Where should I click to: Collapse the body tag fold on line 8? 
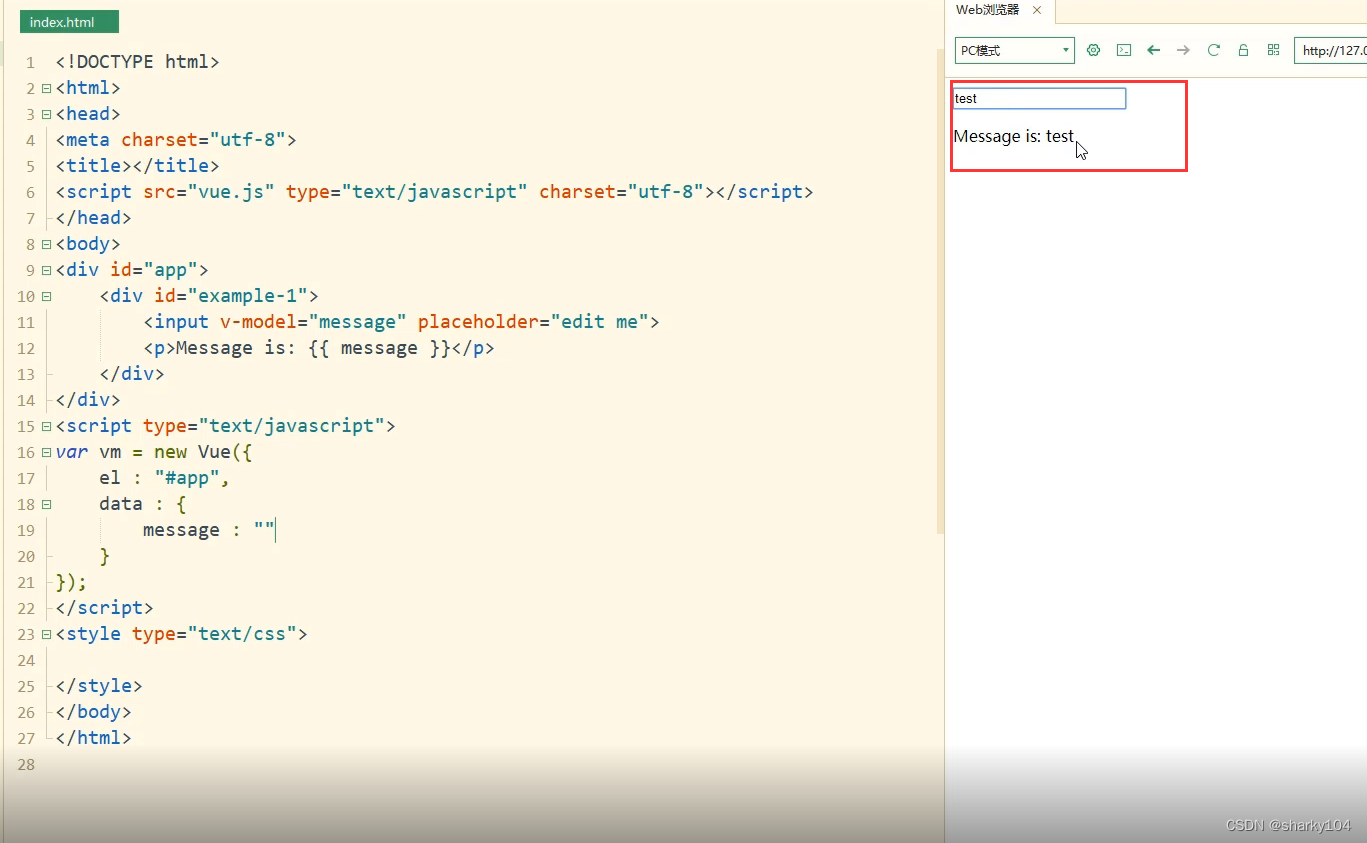[x=46, y=244]
